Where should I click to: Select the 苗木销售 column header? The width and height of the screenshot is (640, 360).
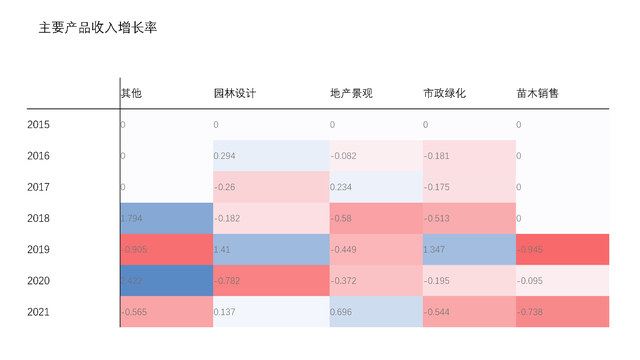[x=537, y=93]
